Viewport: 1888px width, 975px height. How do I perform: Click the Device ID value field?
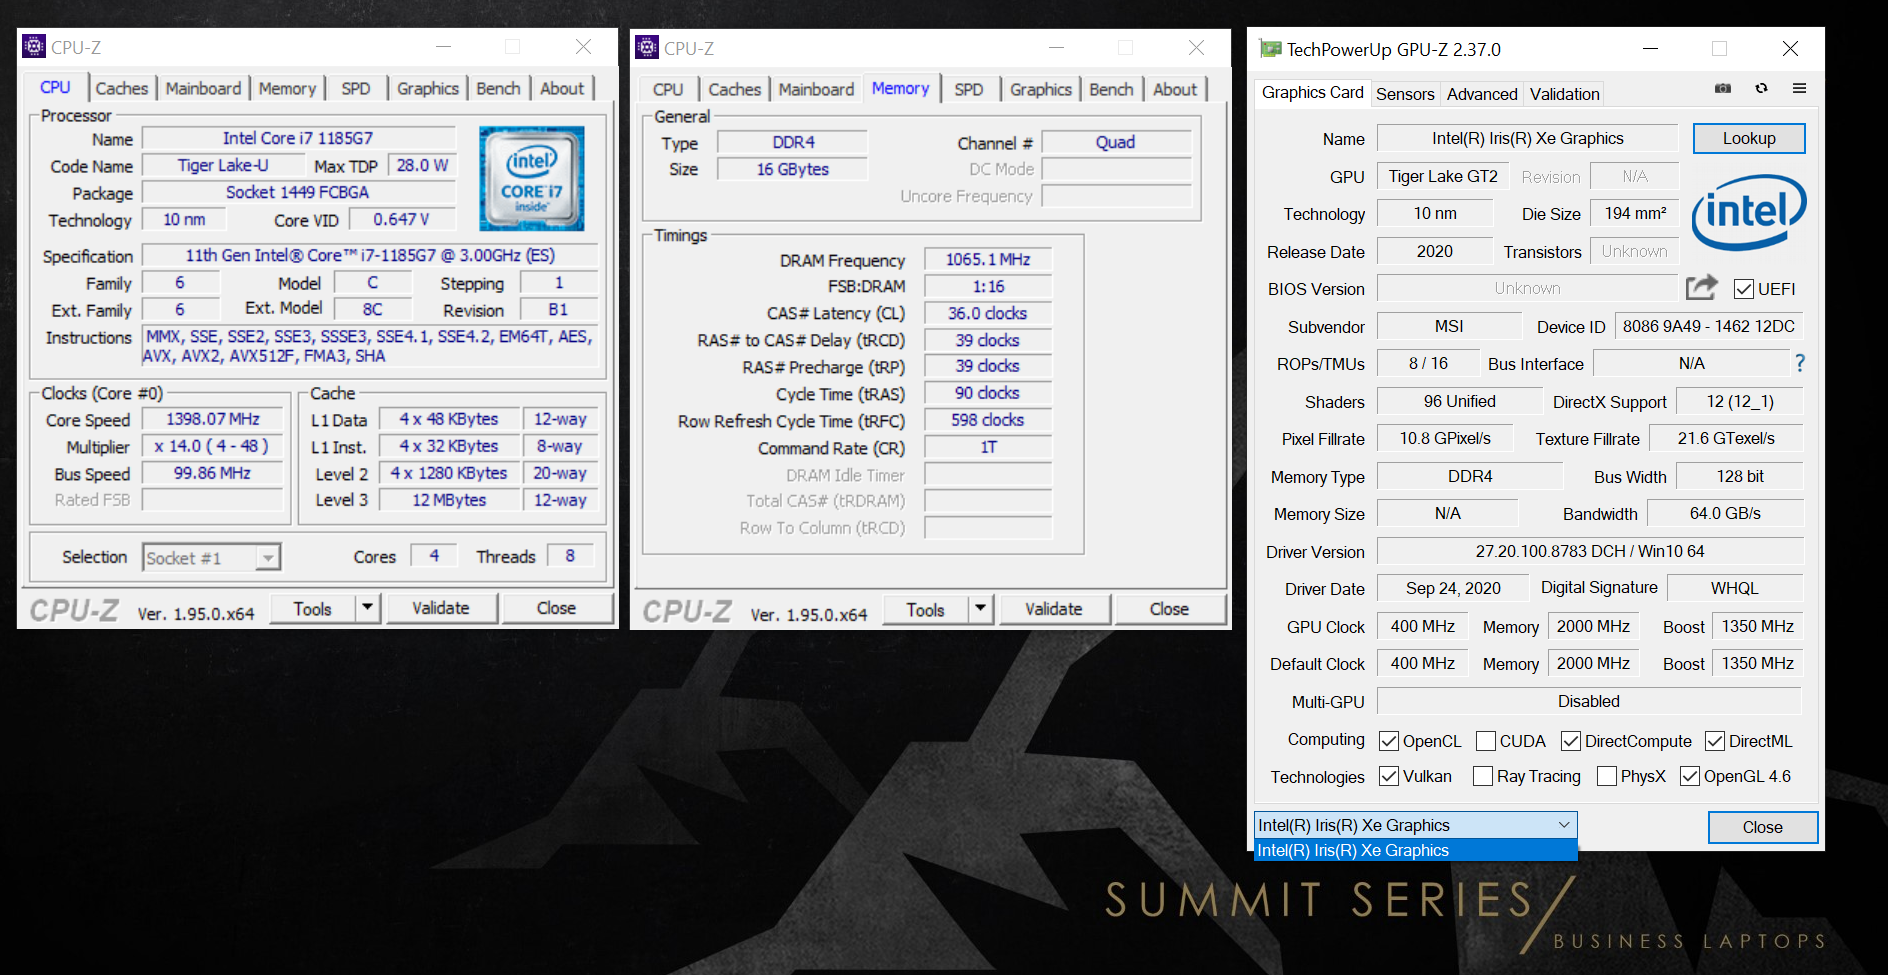1708,326
